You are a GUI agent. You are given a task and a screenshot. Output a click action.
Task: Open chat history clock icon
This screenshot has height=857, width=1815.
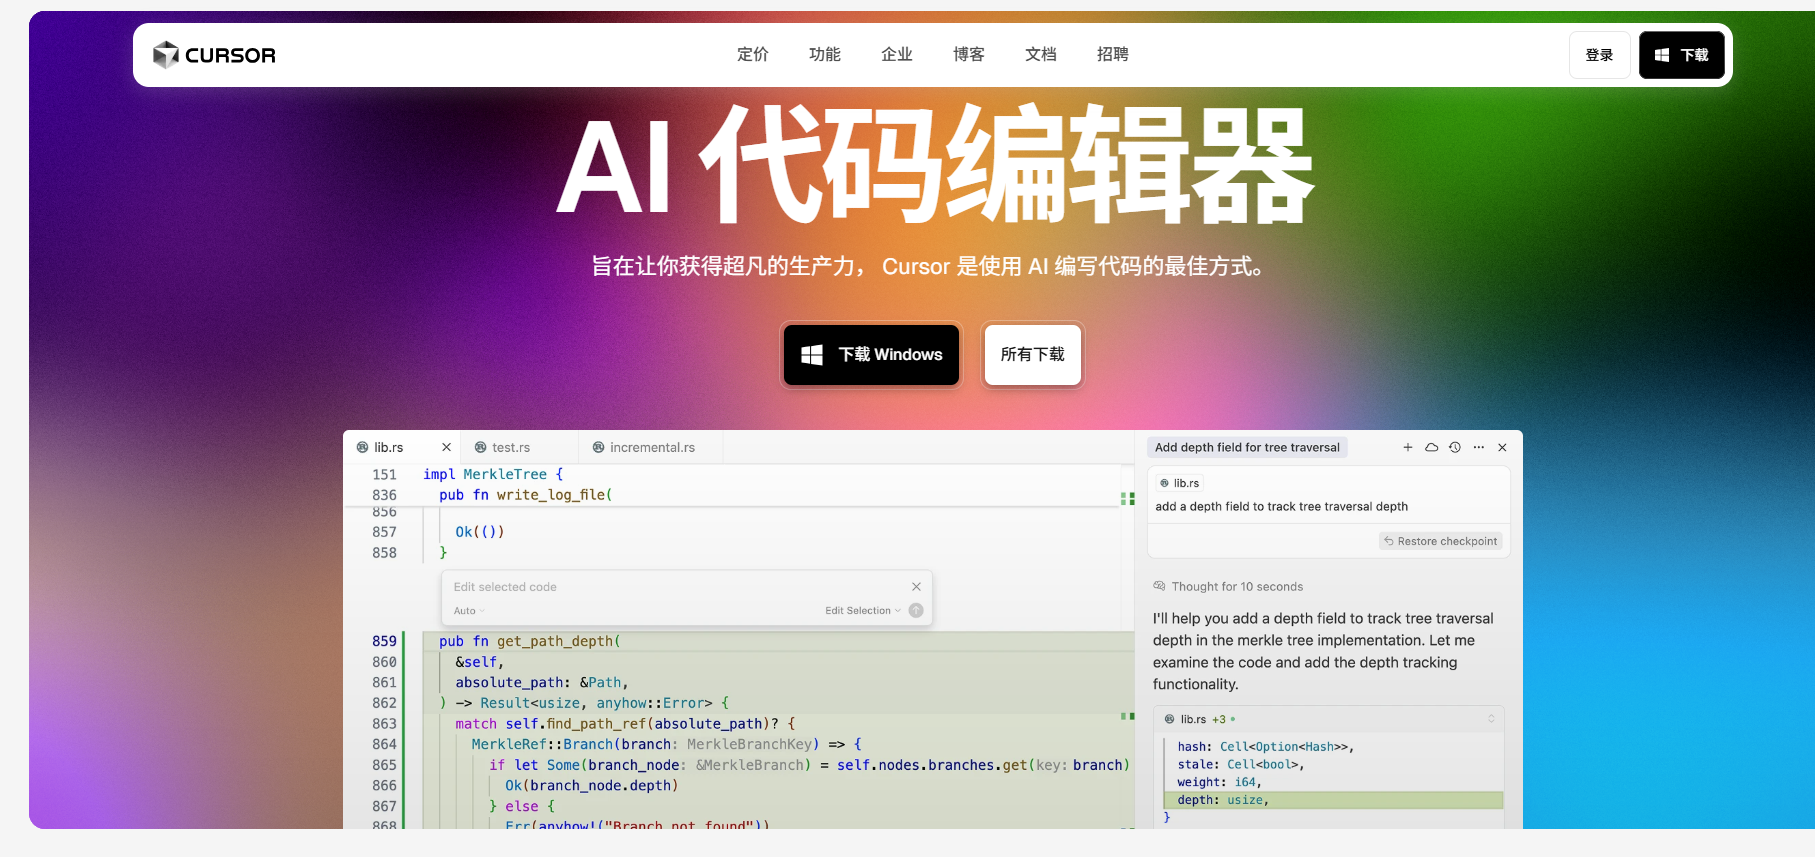(1455, 447)
